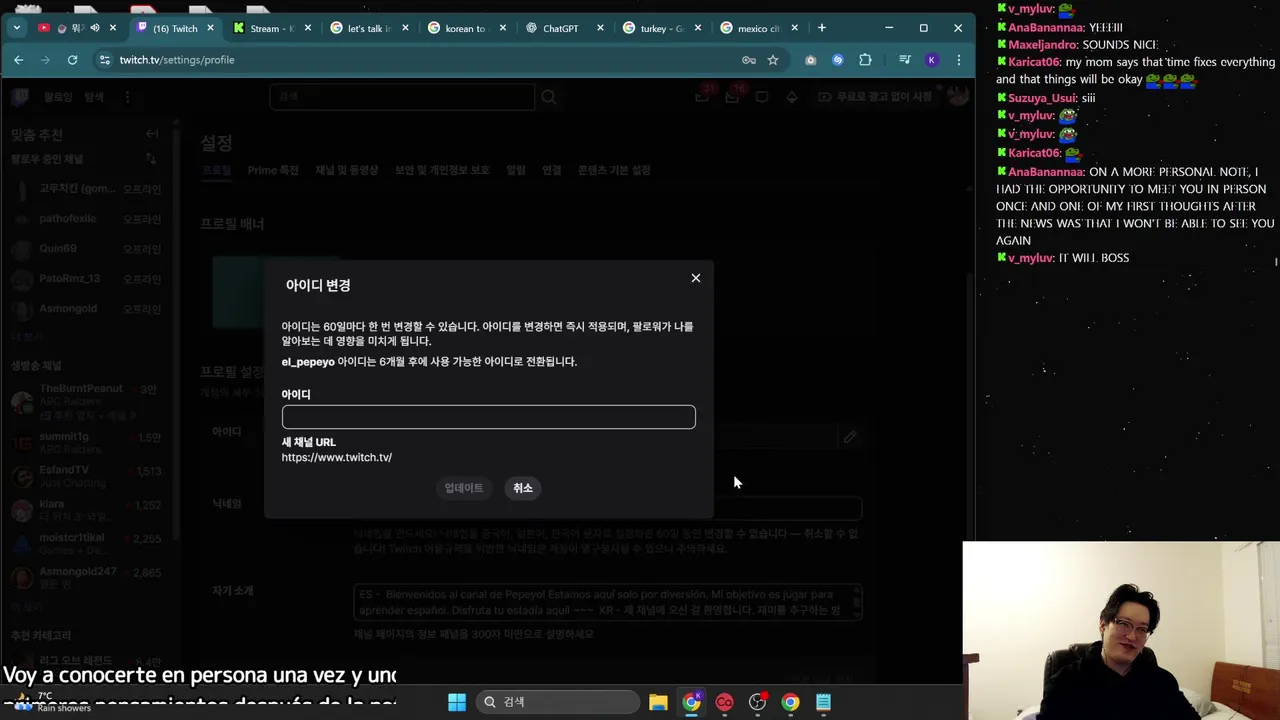
Task: Click the red Co app taskbar icon
Action: (x=724, y=702)
